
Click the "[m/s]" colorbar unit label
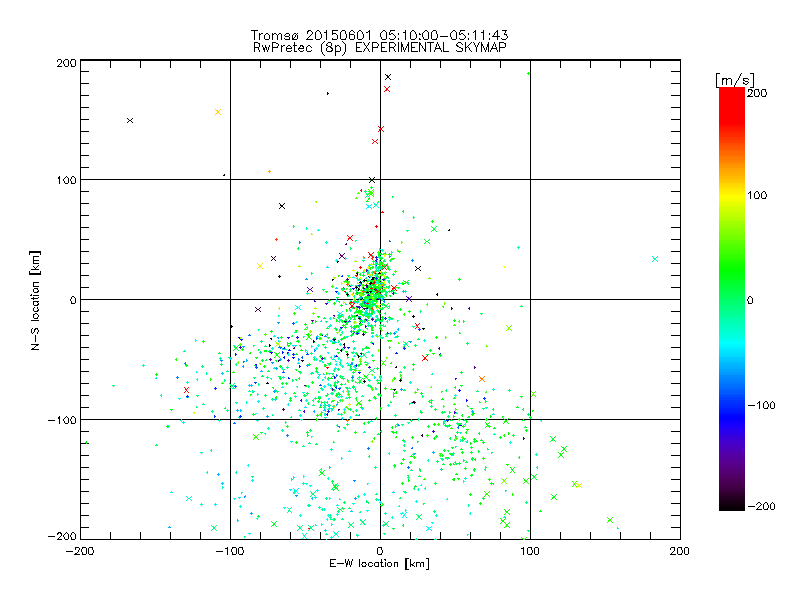pos(735,80)
